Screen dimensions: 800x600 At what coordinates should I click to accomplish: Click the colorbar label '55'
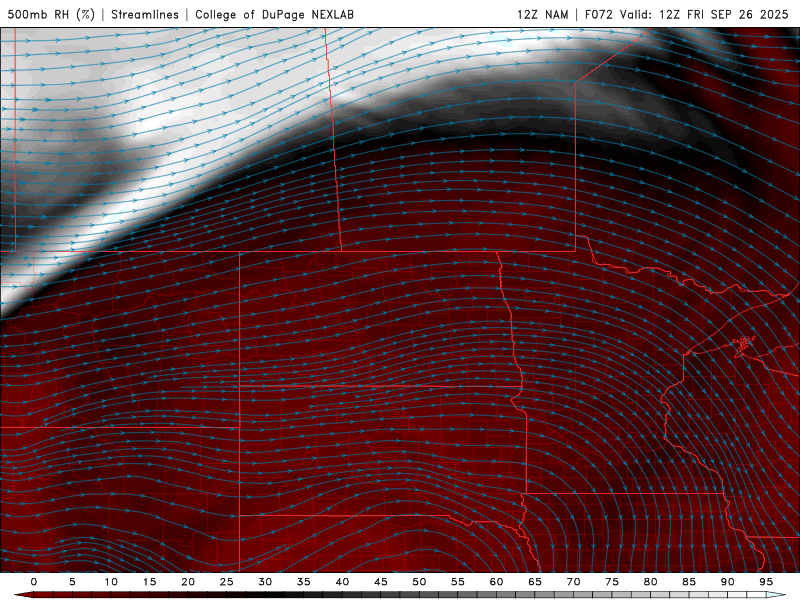click(x=458, y=582)
